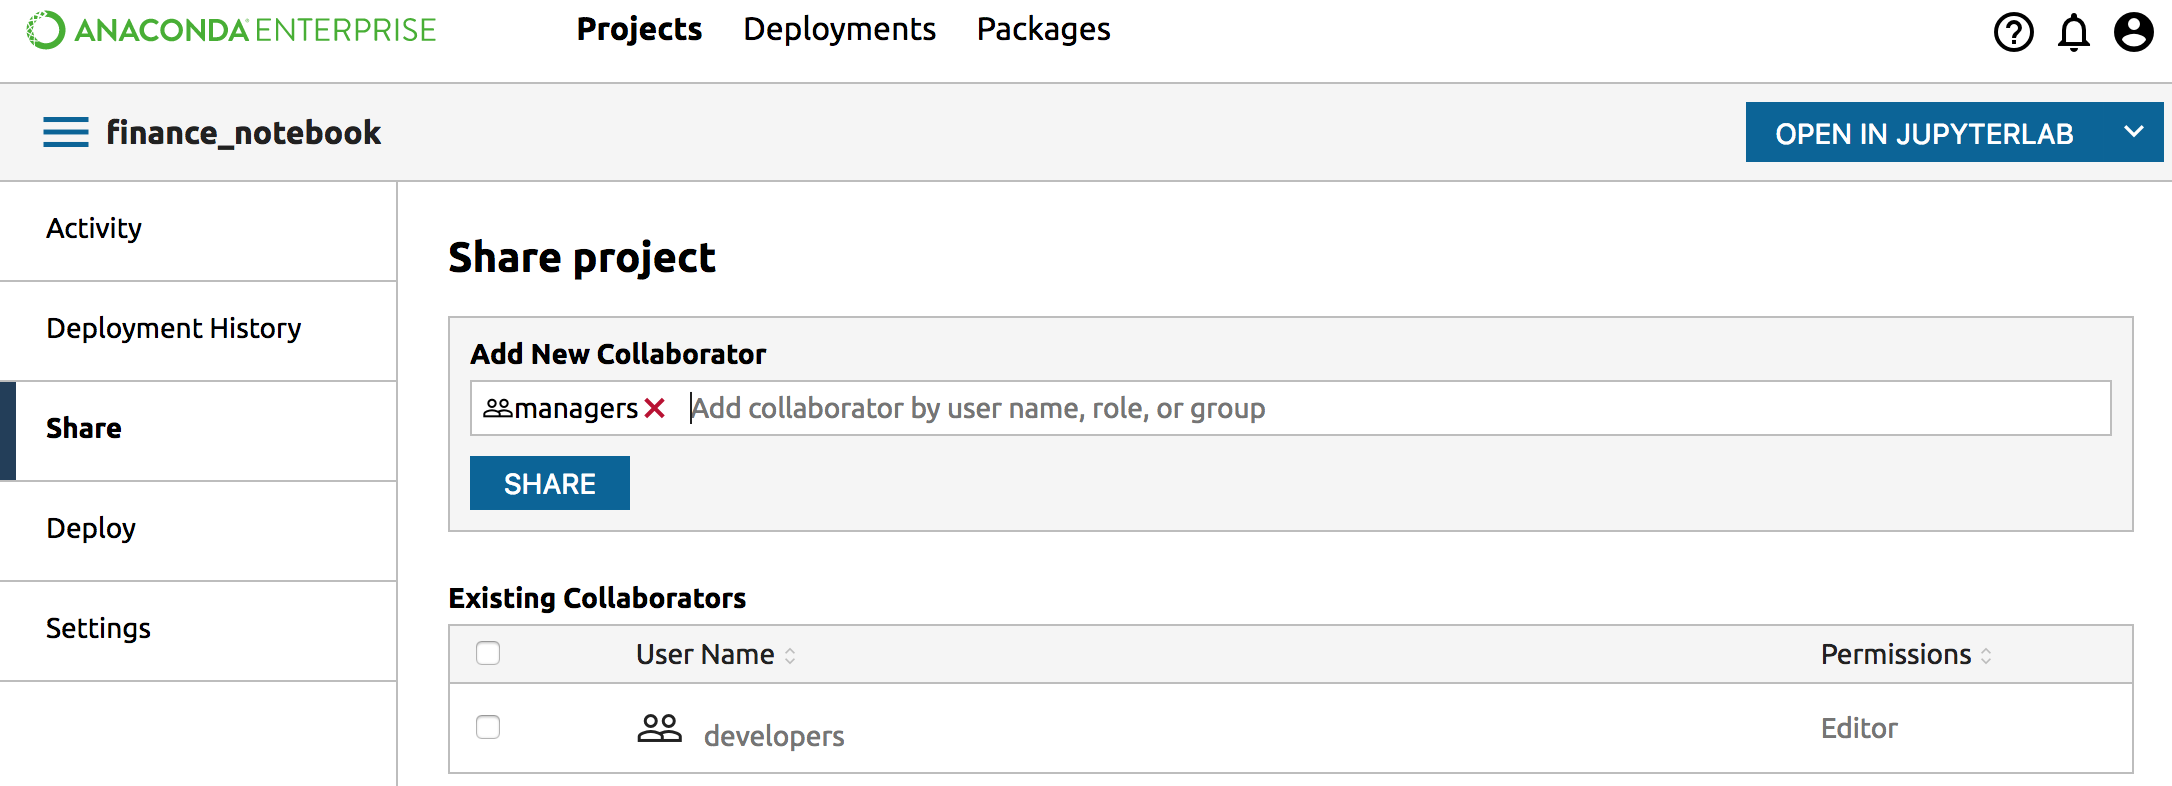The image size is (2172, 786).
Task: Toggle the hamburger menu beside finance_notebook
Action: click(66, 132)
